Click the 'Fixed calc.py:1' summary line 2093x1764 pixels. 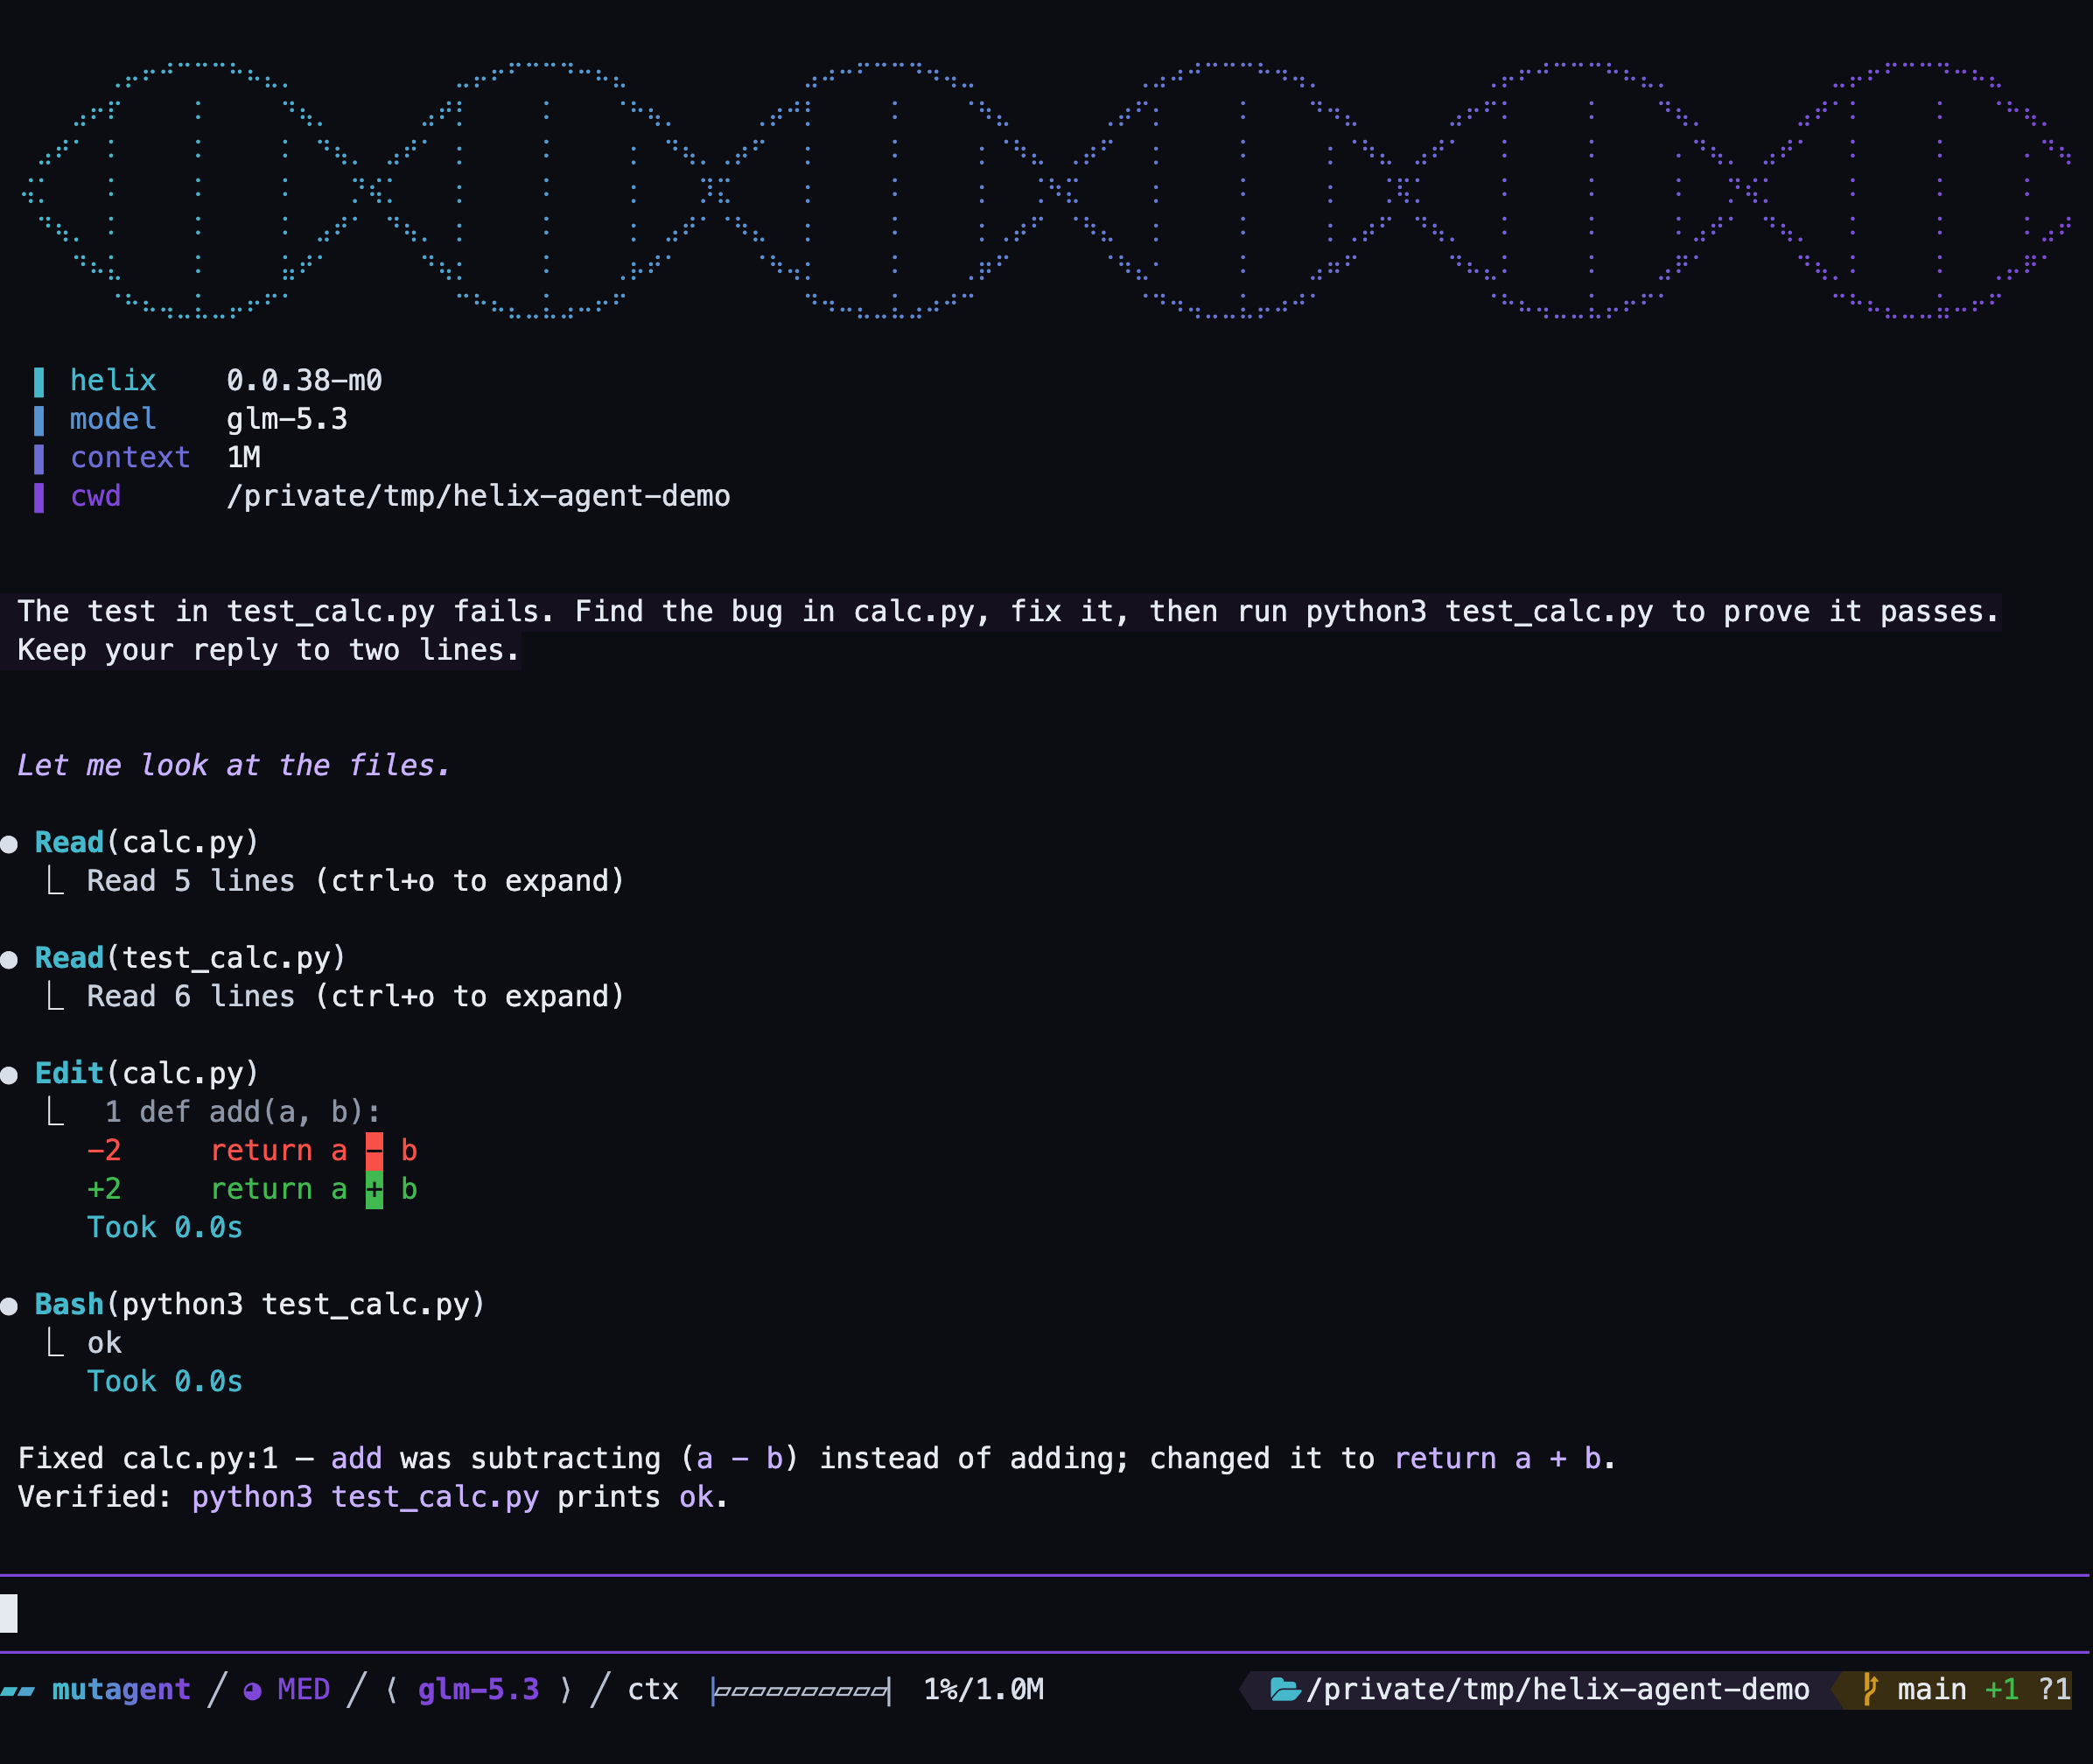pyautogui.click(x=816, y=1459)
